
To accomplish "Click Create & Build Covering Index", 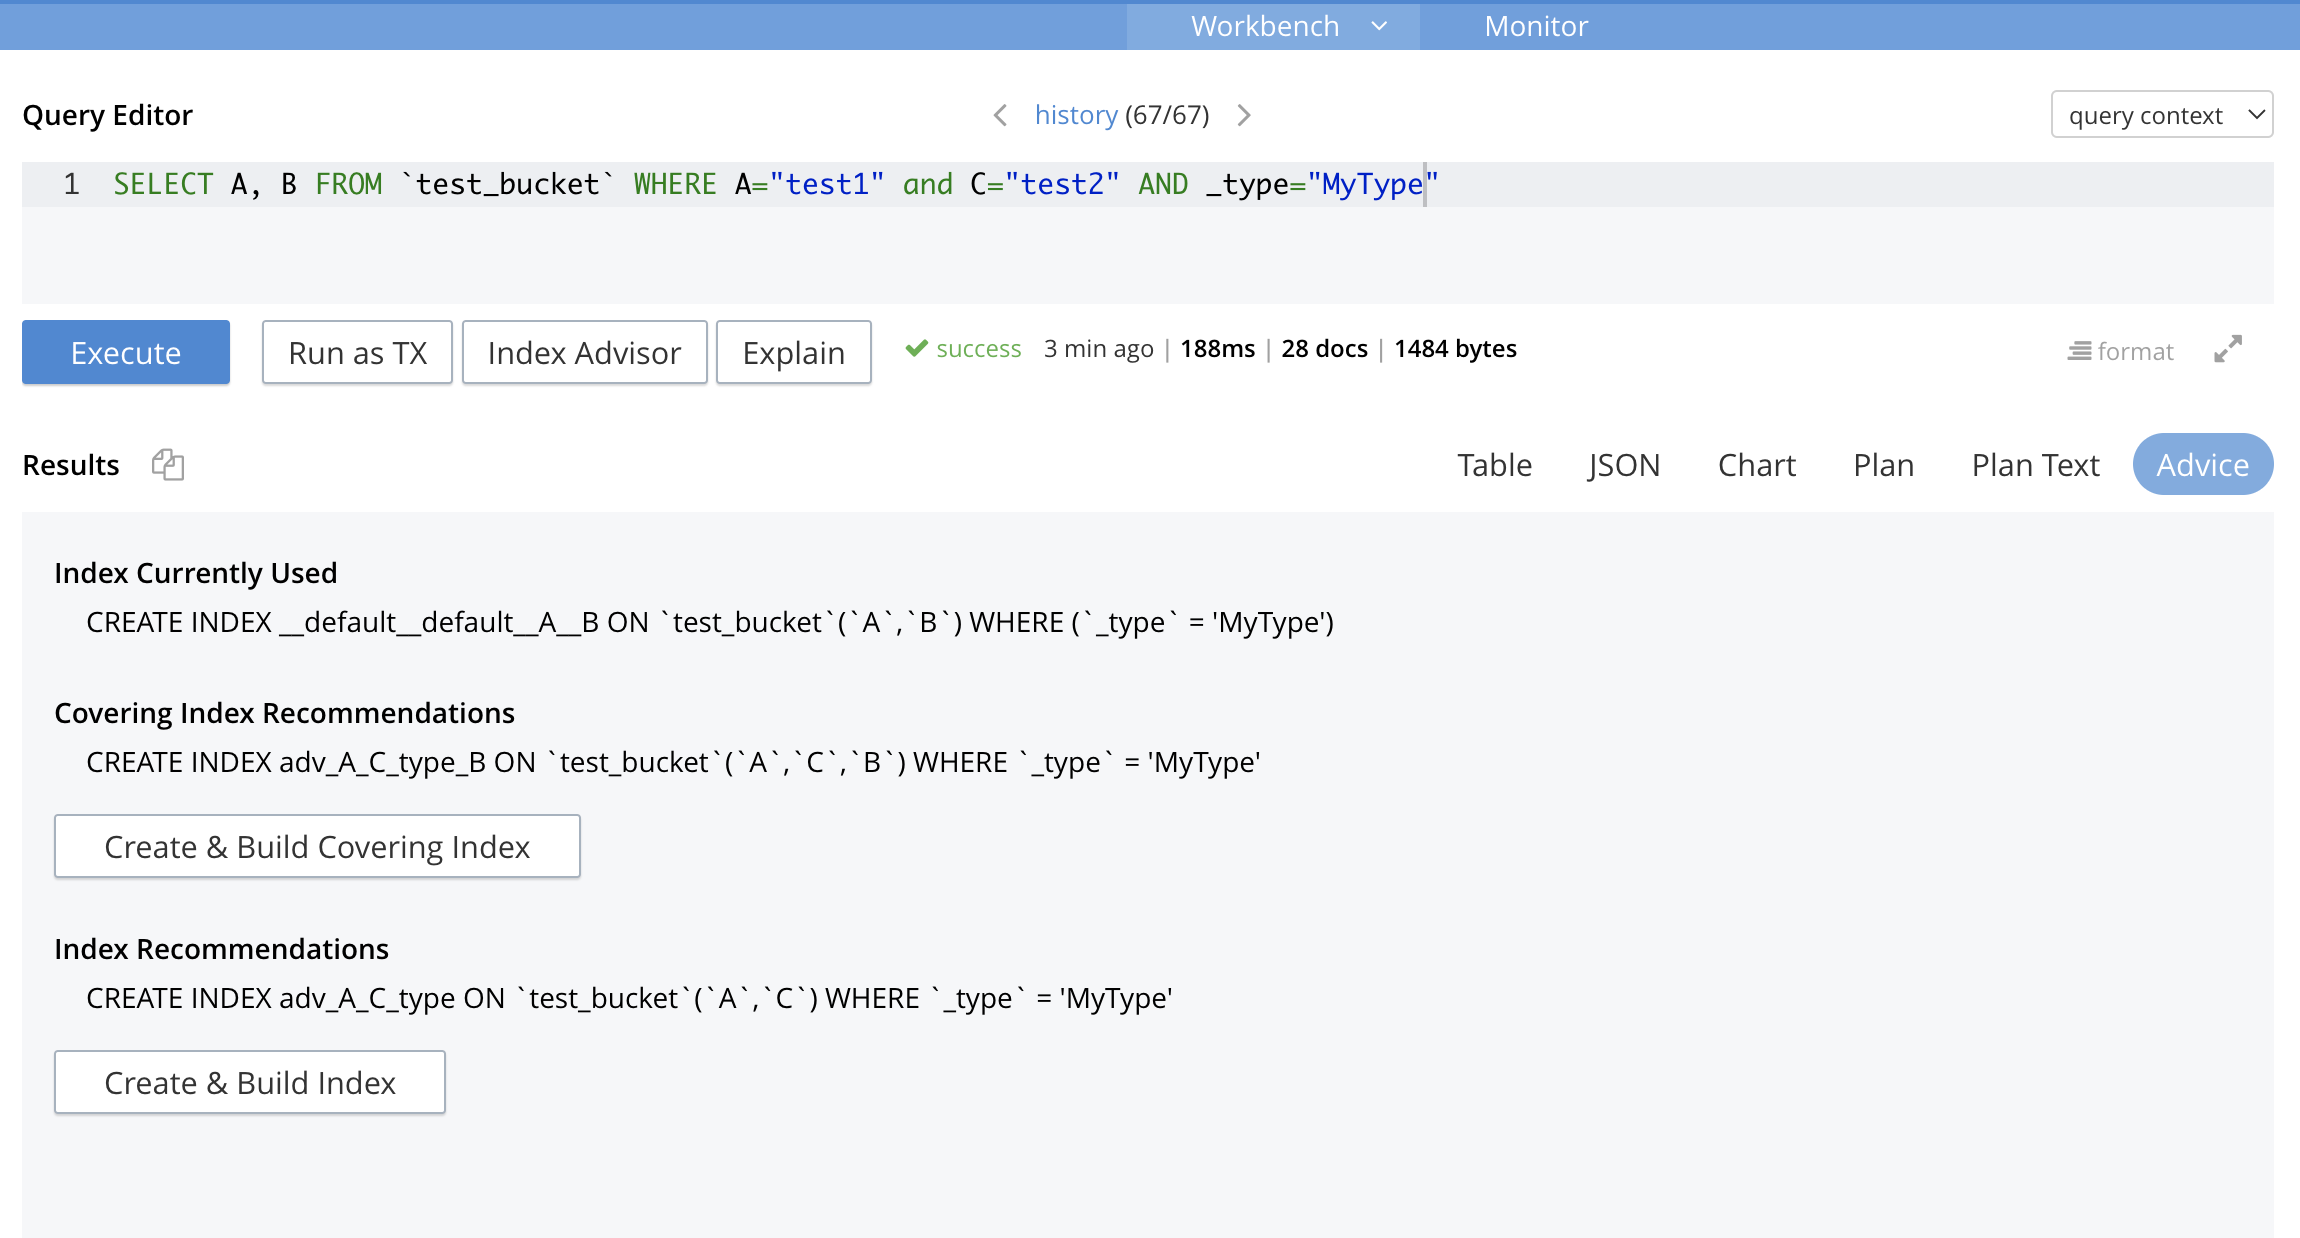I will coord(317,846).
